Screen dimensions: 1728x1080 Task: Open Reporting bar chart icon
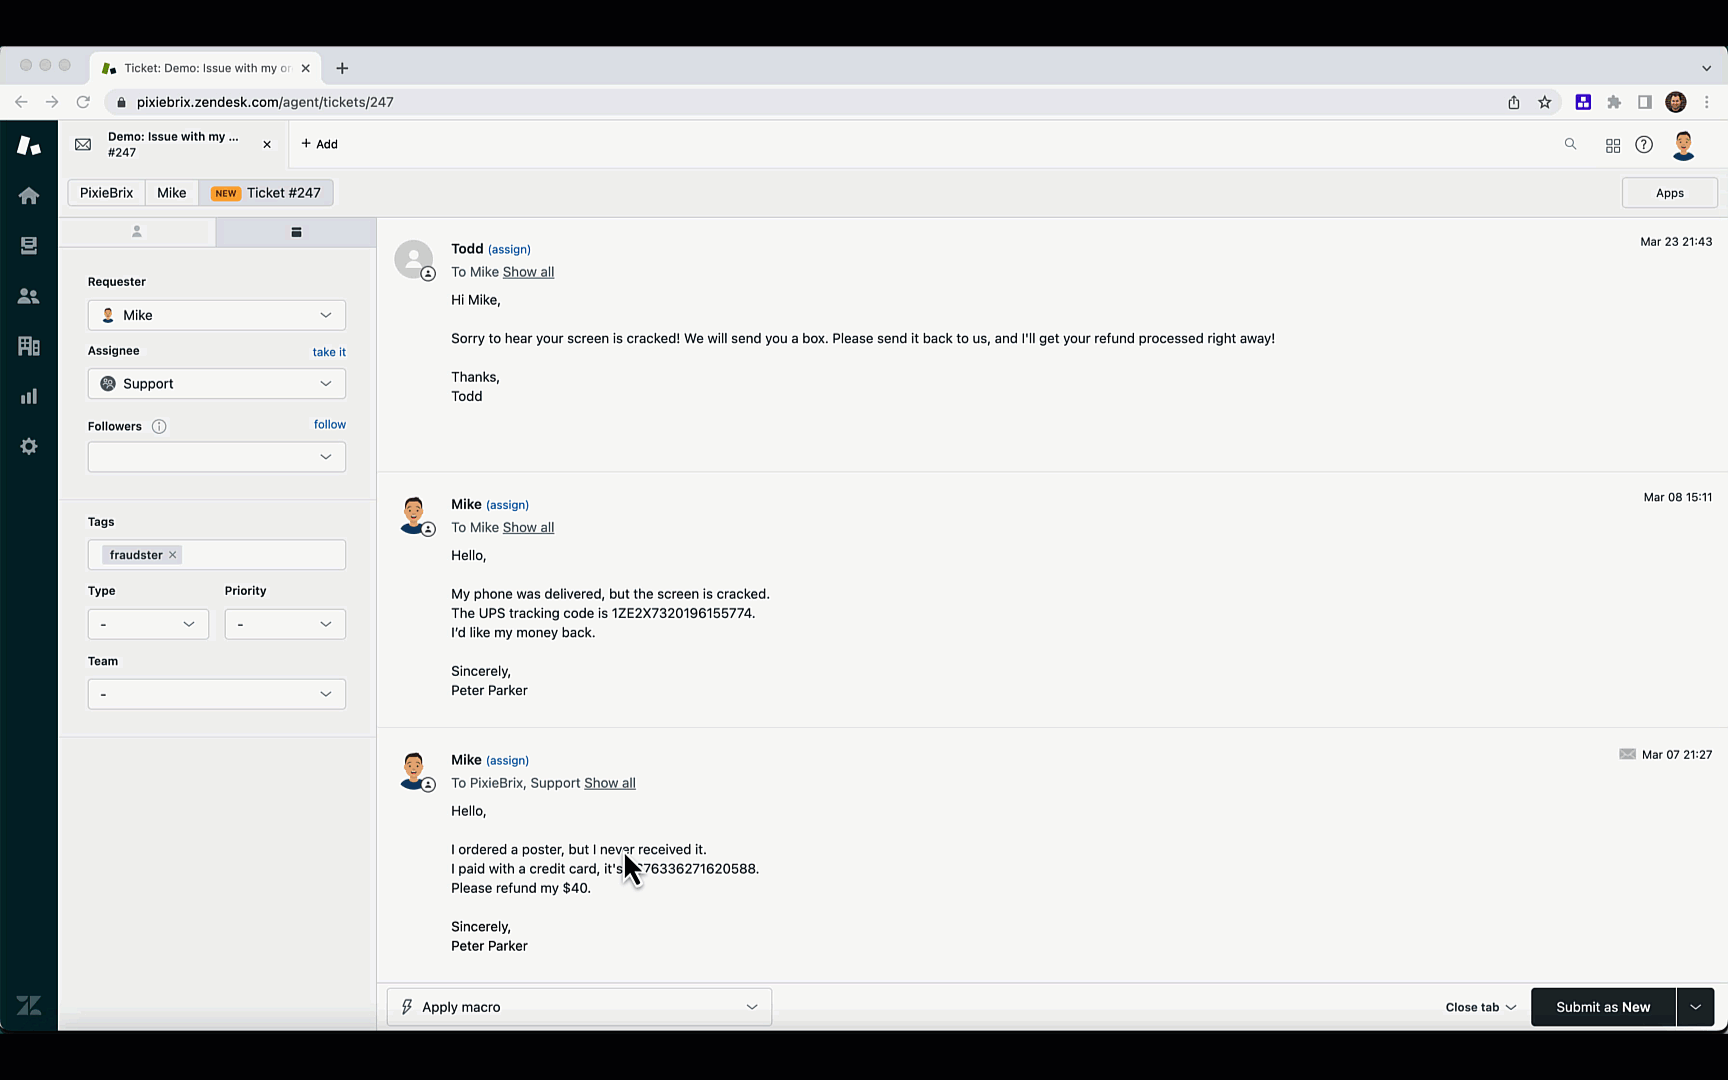pyautogui.click(x=29, y=396)
